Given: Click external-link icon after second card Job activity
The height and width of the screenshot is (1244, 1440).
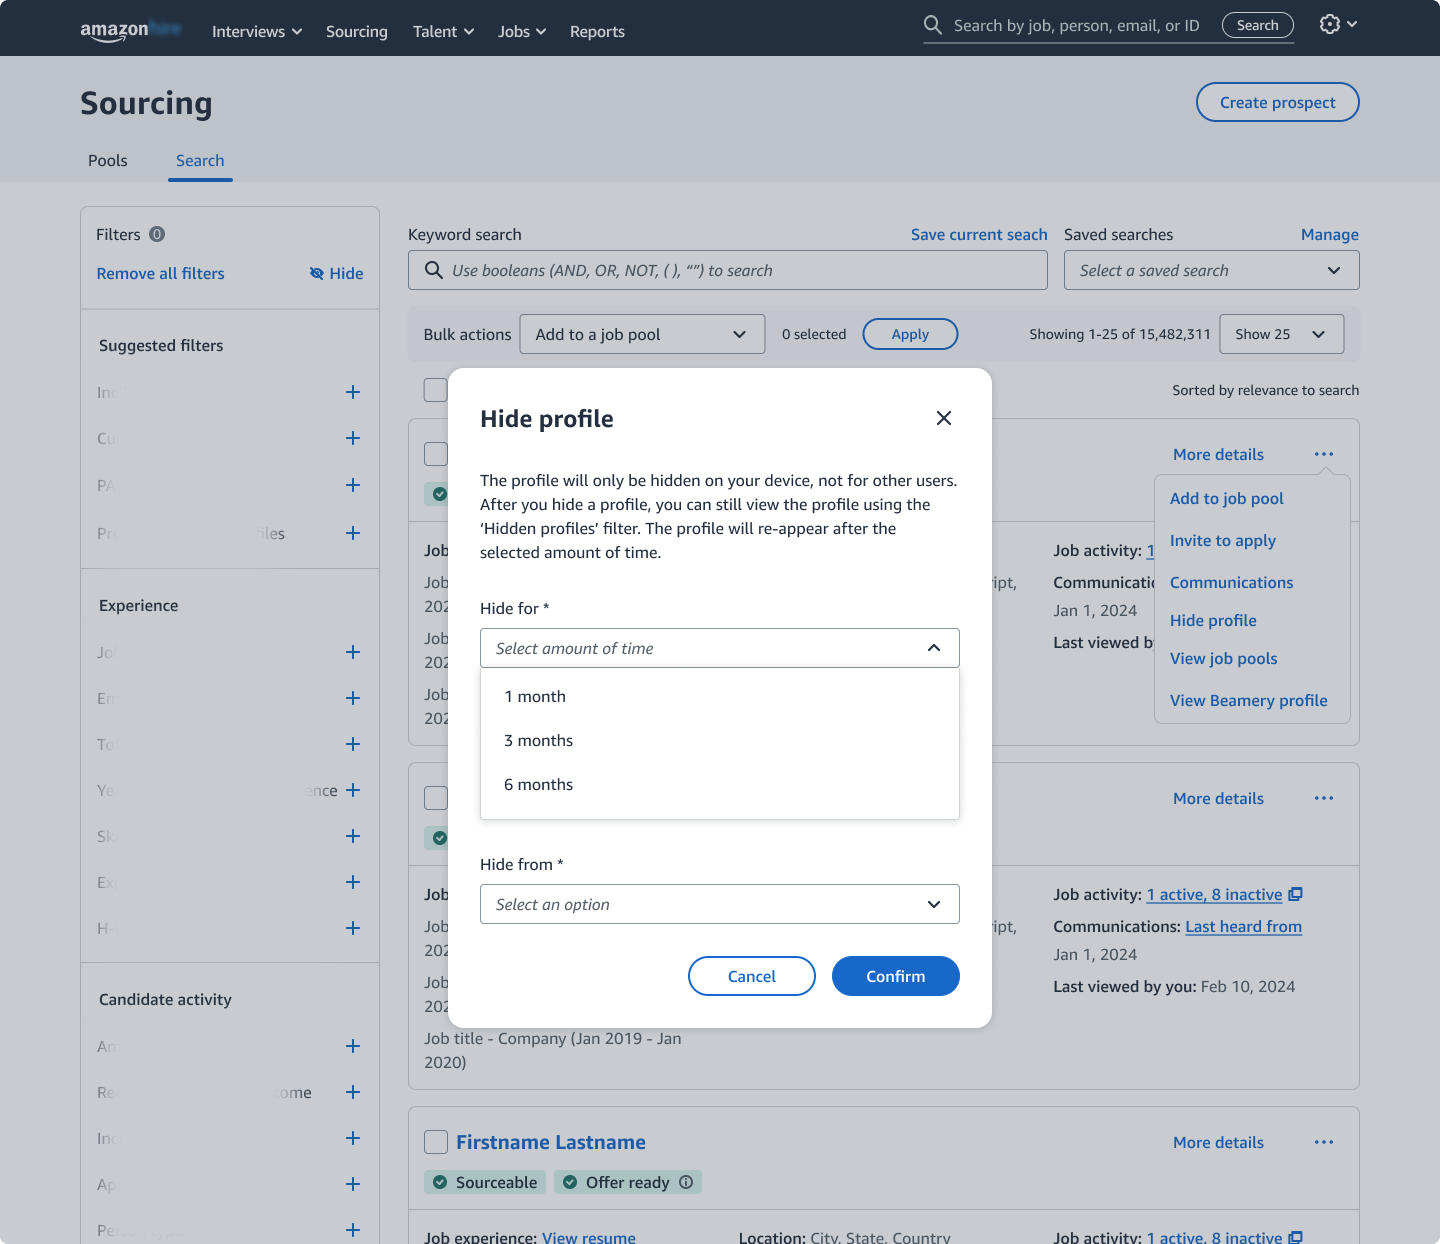Looking at the screenshot, I should (1296, 894).
